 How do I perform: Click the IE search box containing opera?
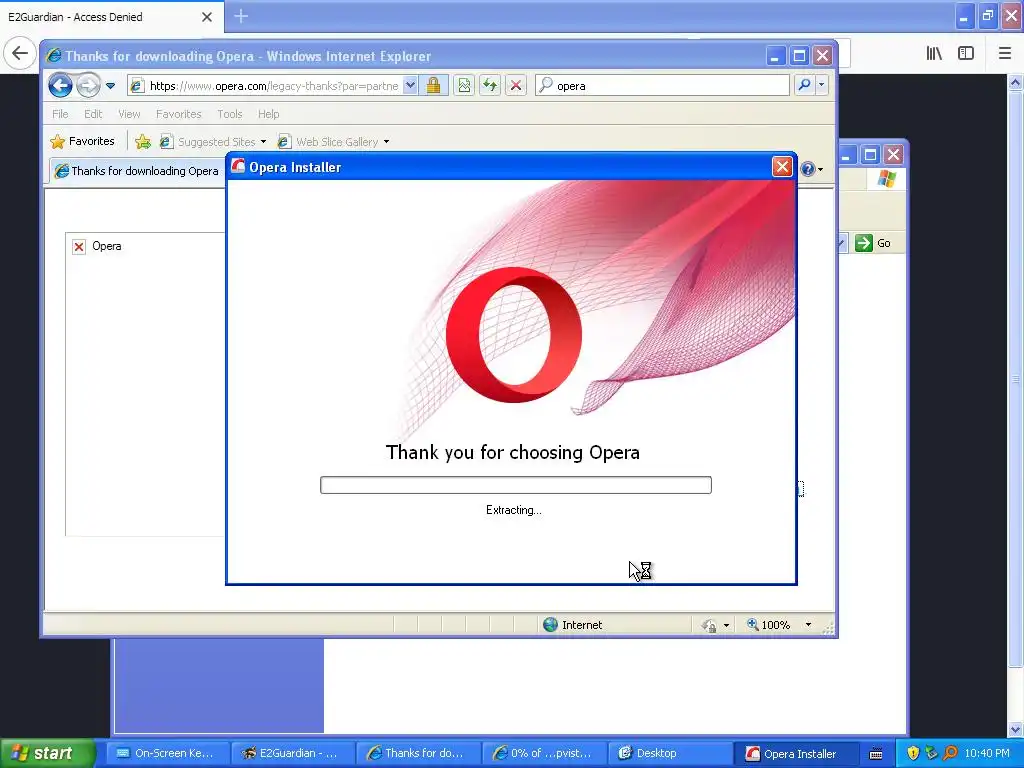coord(662,86)
